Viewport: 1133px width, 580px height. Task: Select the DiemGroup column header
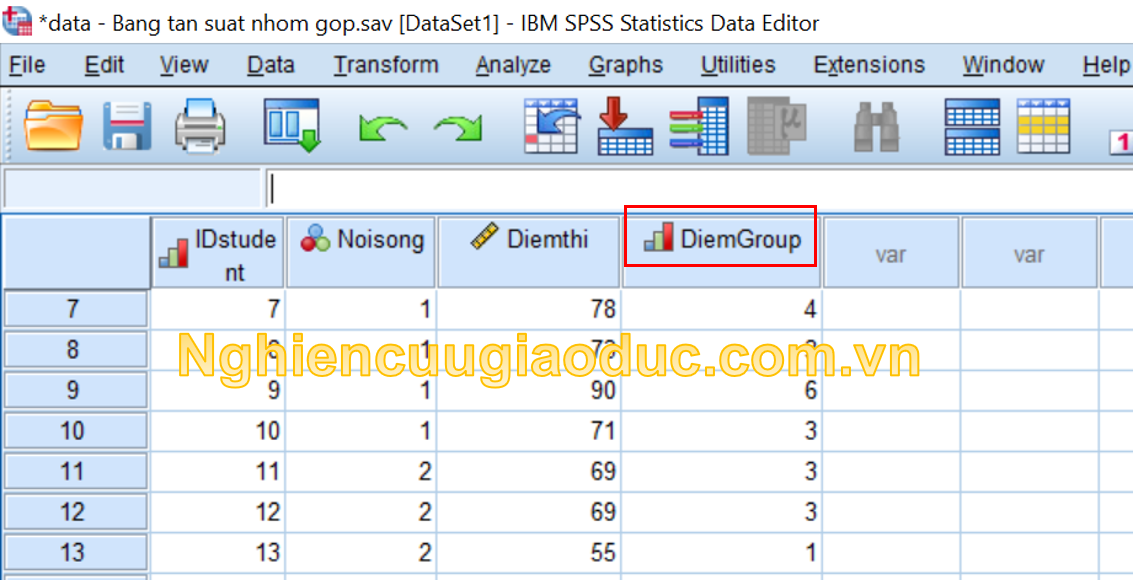[721, 240]
